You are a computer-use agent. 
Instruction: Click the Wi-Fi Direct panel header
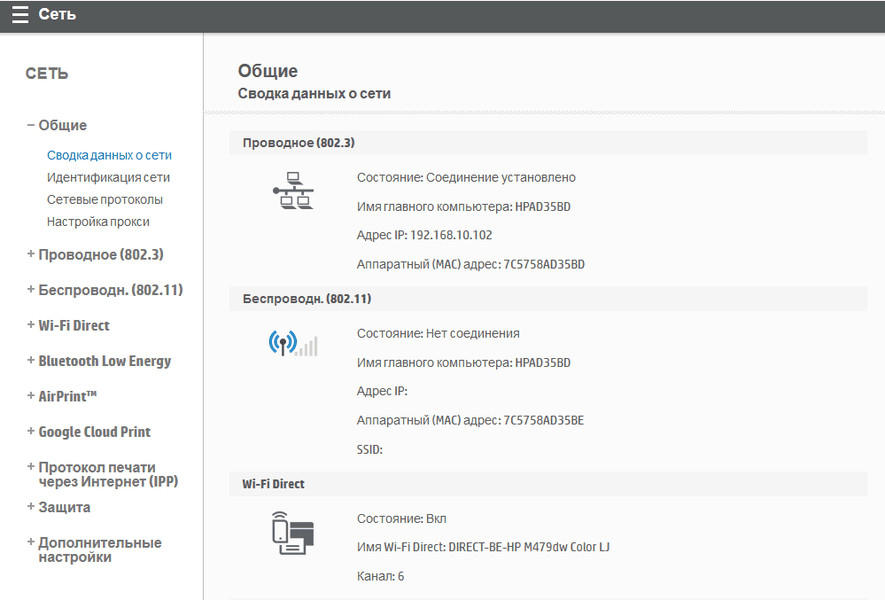pyautogui.click(x=548, y=484)
